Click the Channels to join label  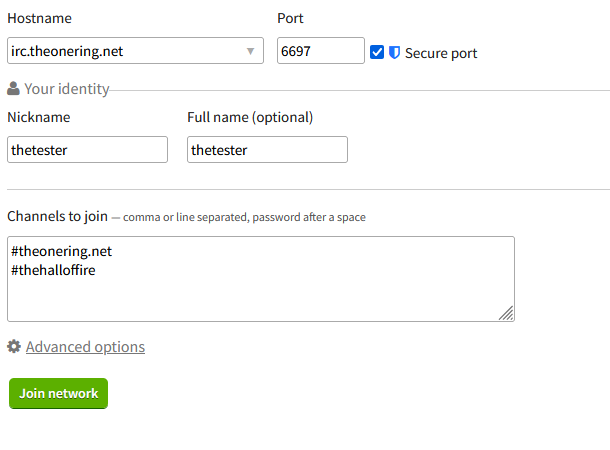58,216
